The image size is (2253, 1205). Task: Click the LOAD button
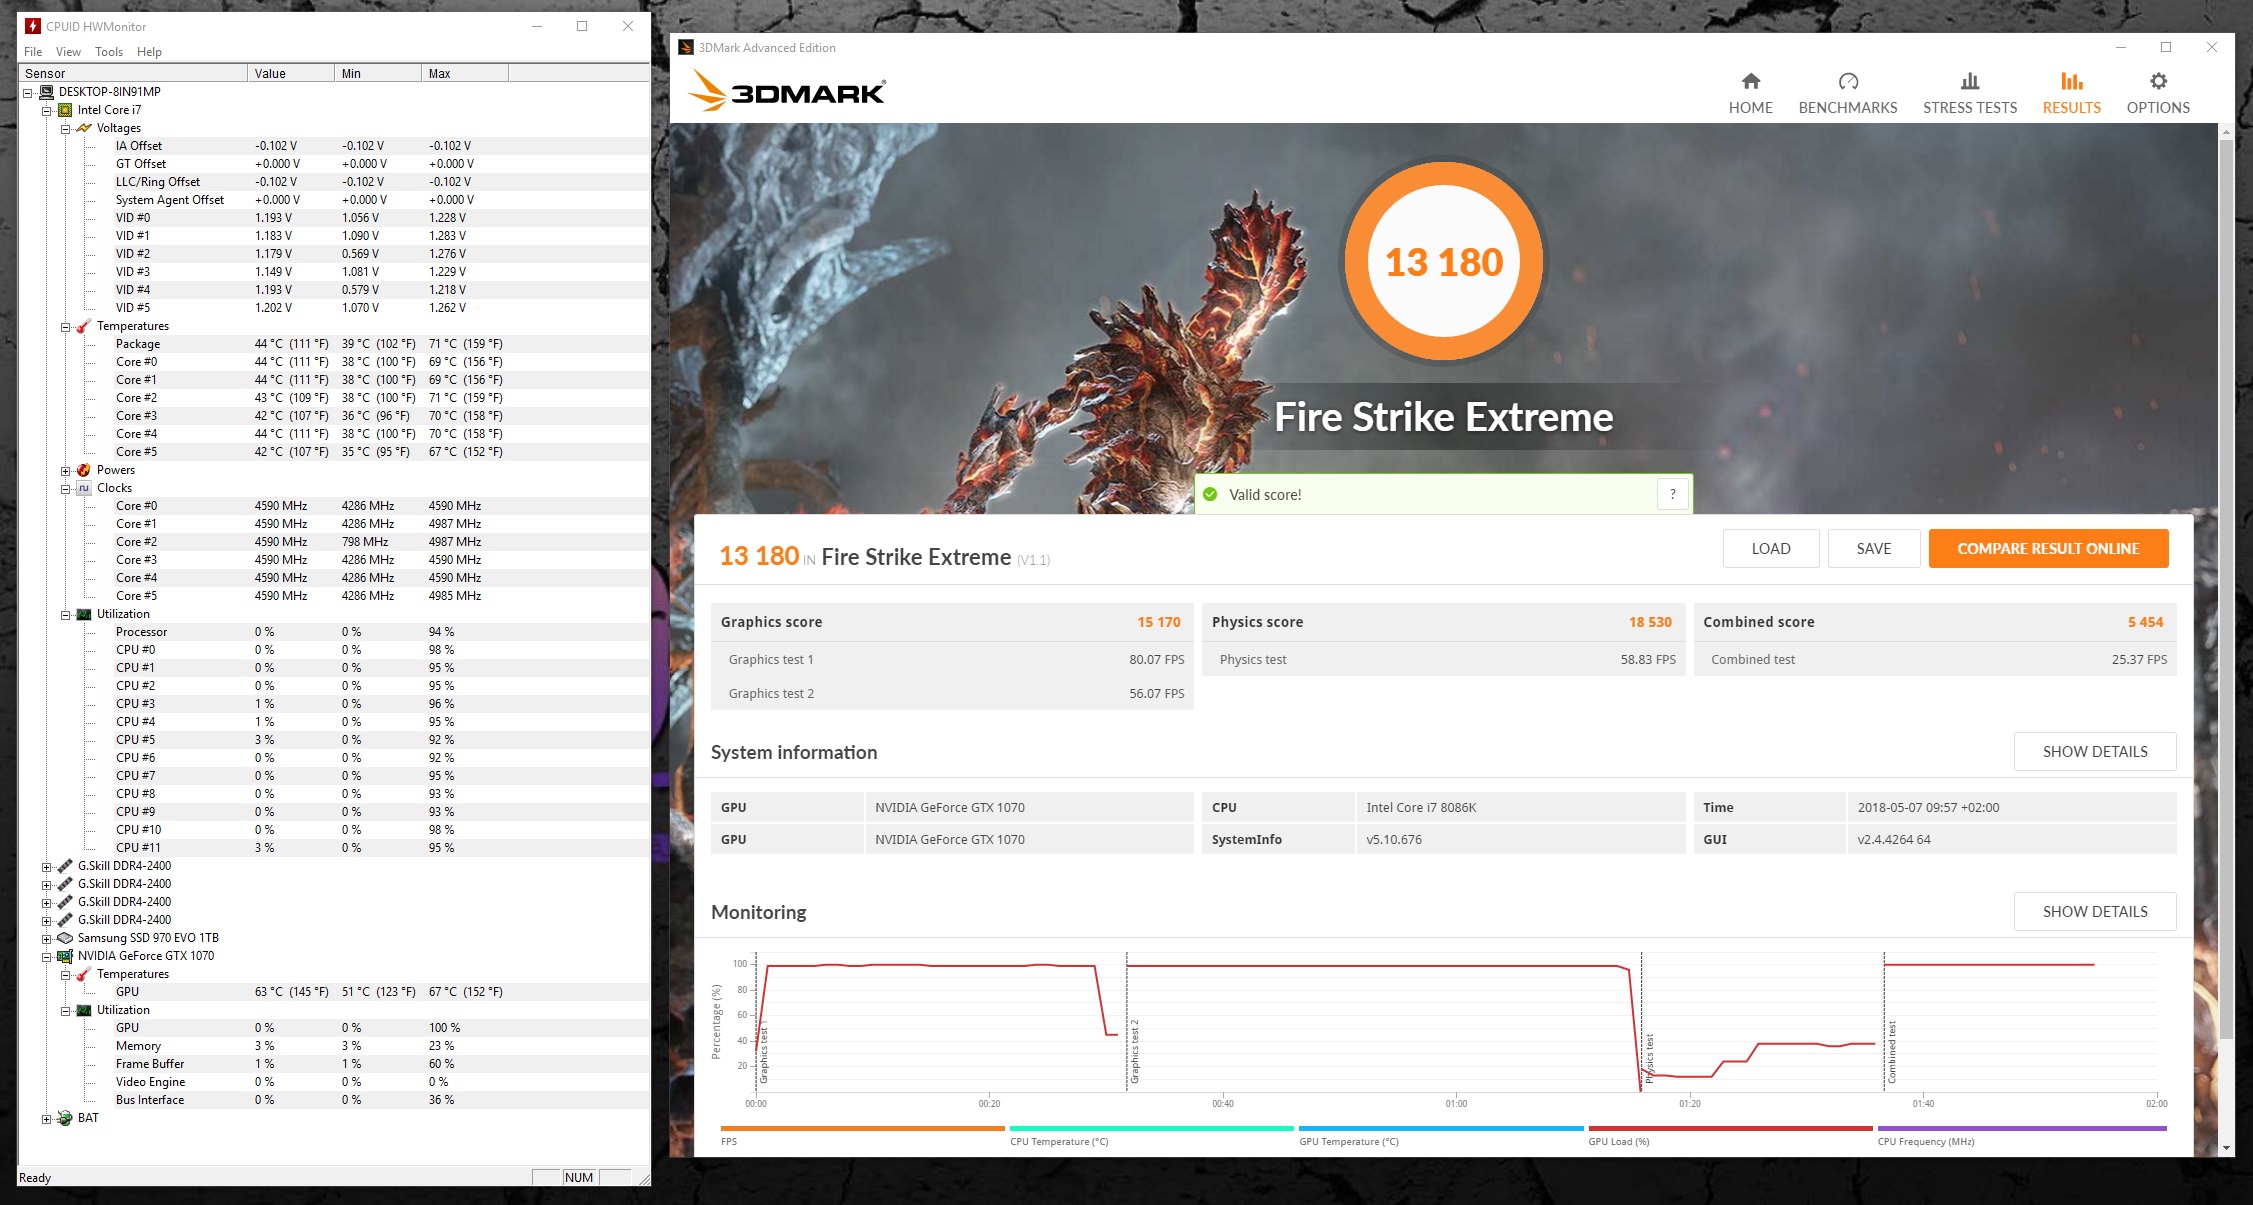(1771, 548)
